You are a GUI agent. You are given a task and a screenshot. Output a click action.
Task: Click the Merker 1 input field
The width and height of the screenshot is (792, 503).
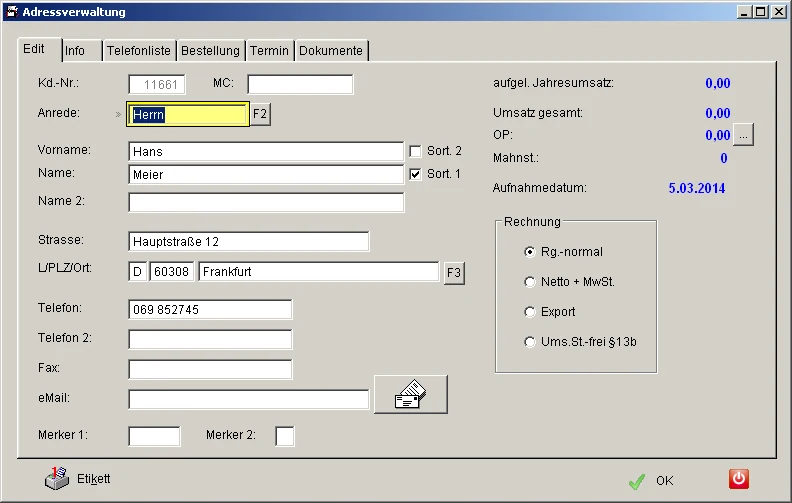pyautogui.click(x=155, y=436)
